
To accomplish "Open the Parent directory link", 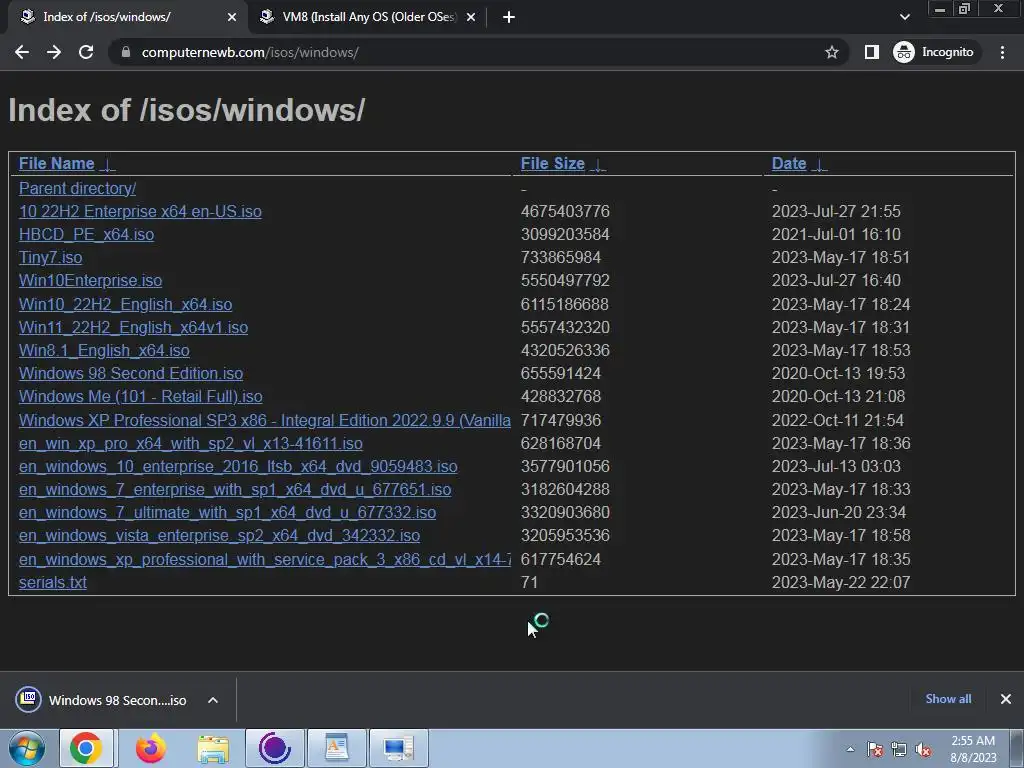I will [x=77, y=188].
